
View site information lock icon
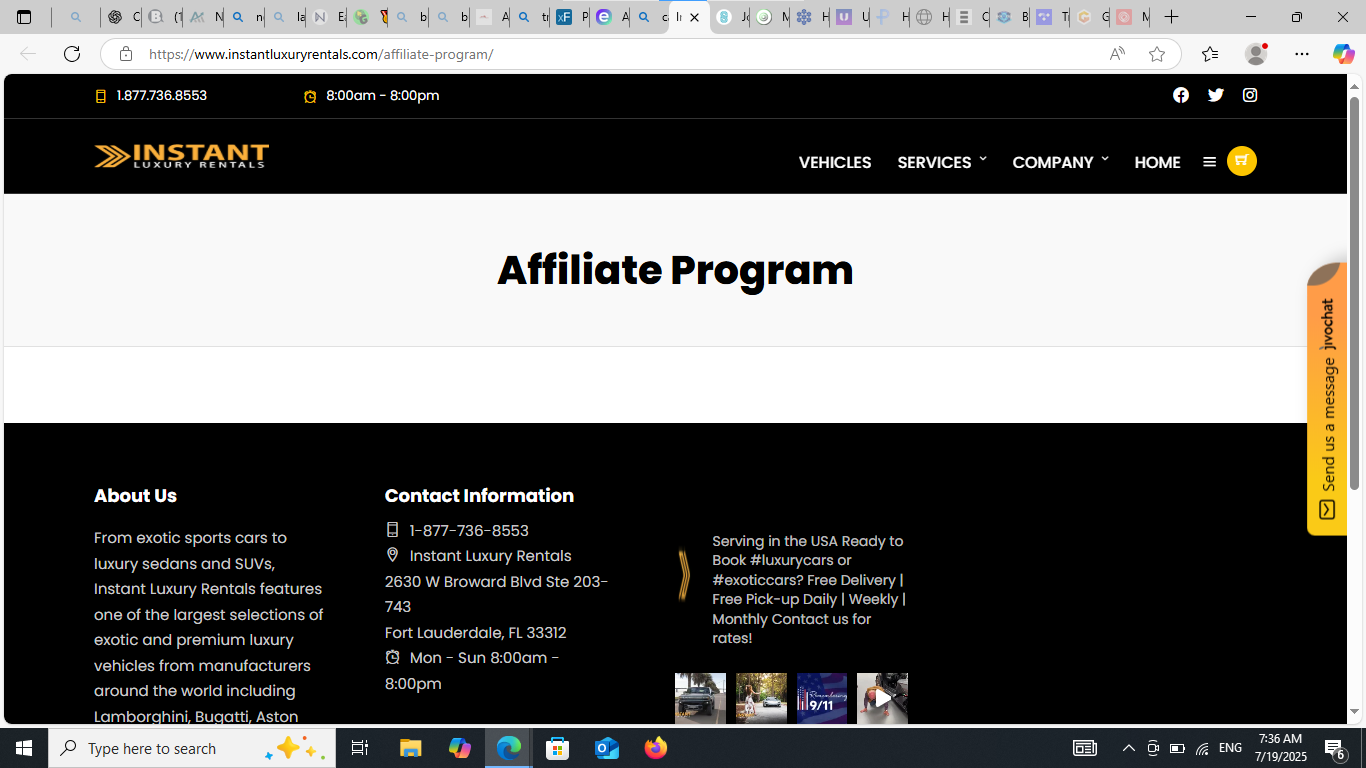pyautogui.click(x=125, y=54)
